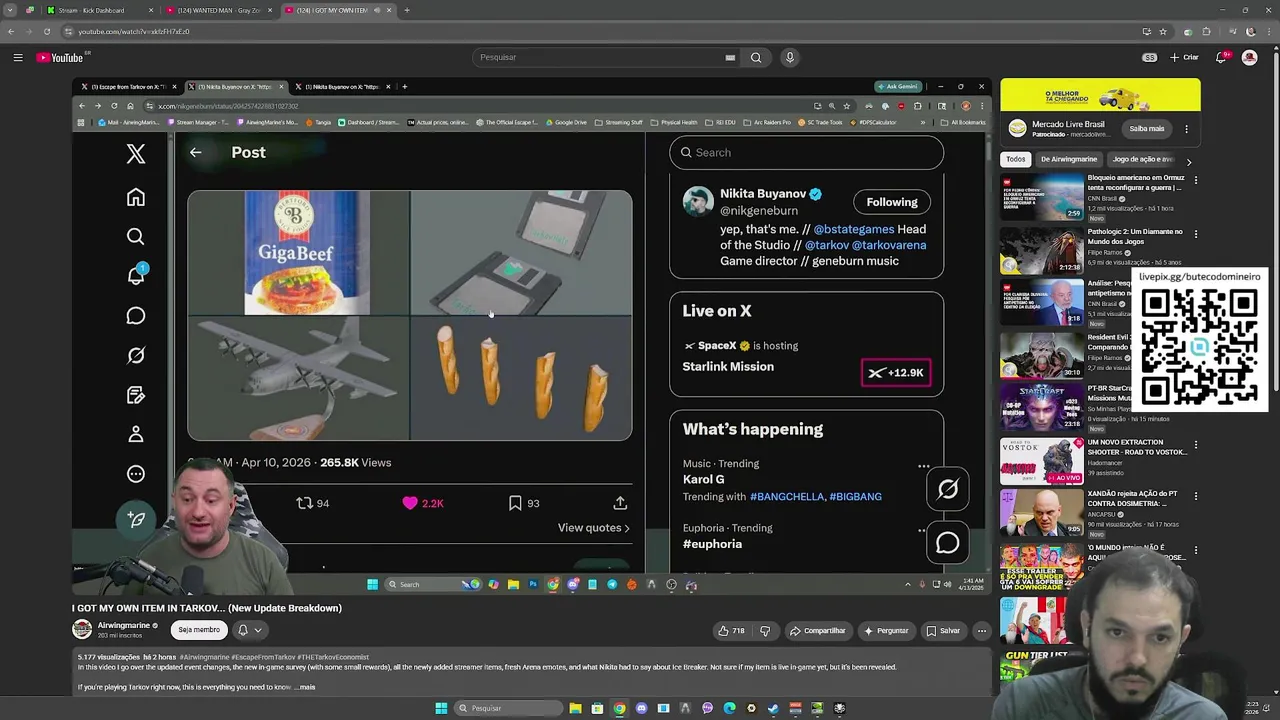Click the Windows Start button on taskbar

pyautogui.click(x=441, y=708)
